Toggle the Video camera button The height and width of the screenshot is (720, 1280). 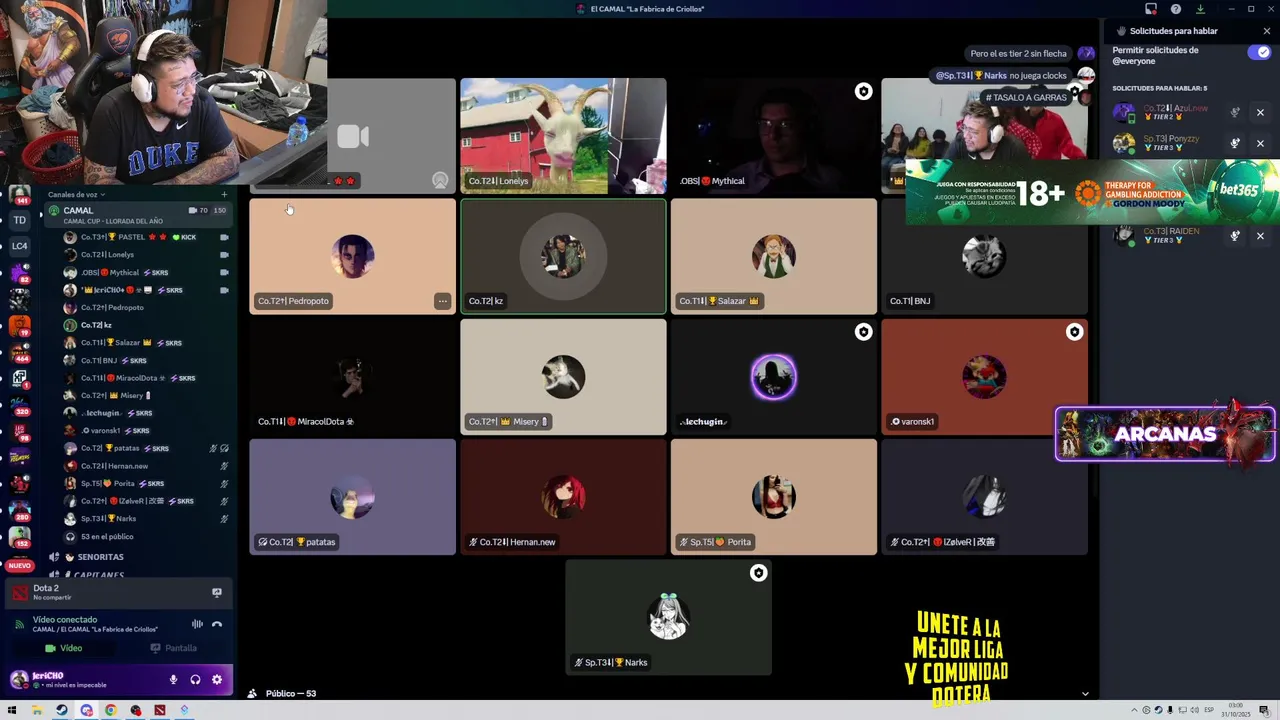[x=63, y=648]
